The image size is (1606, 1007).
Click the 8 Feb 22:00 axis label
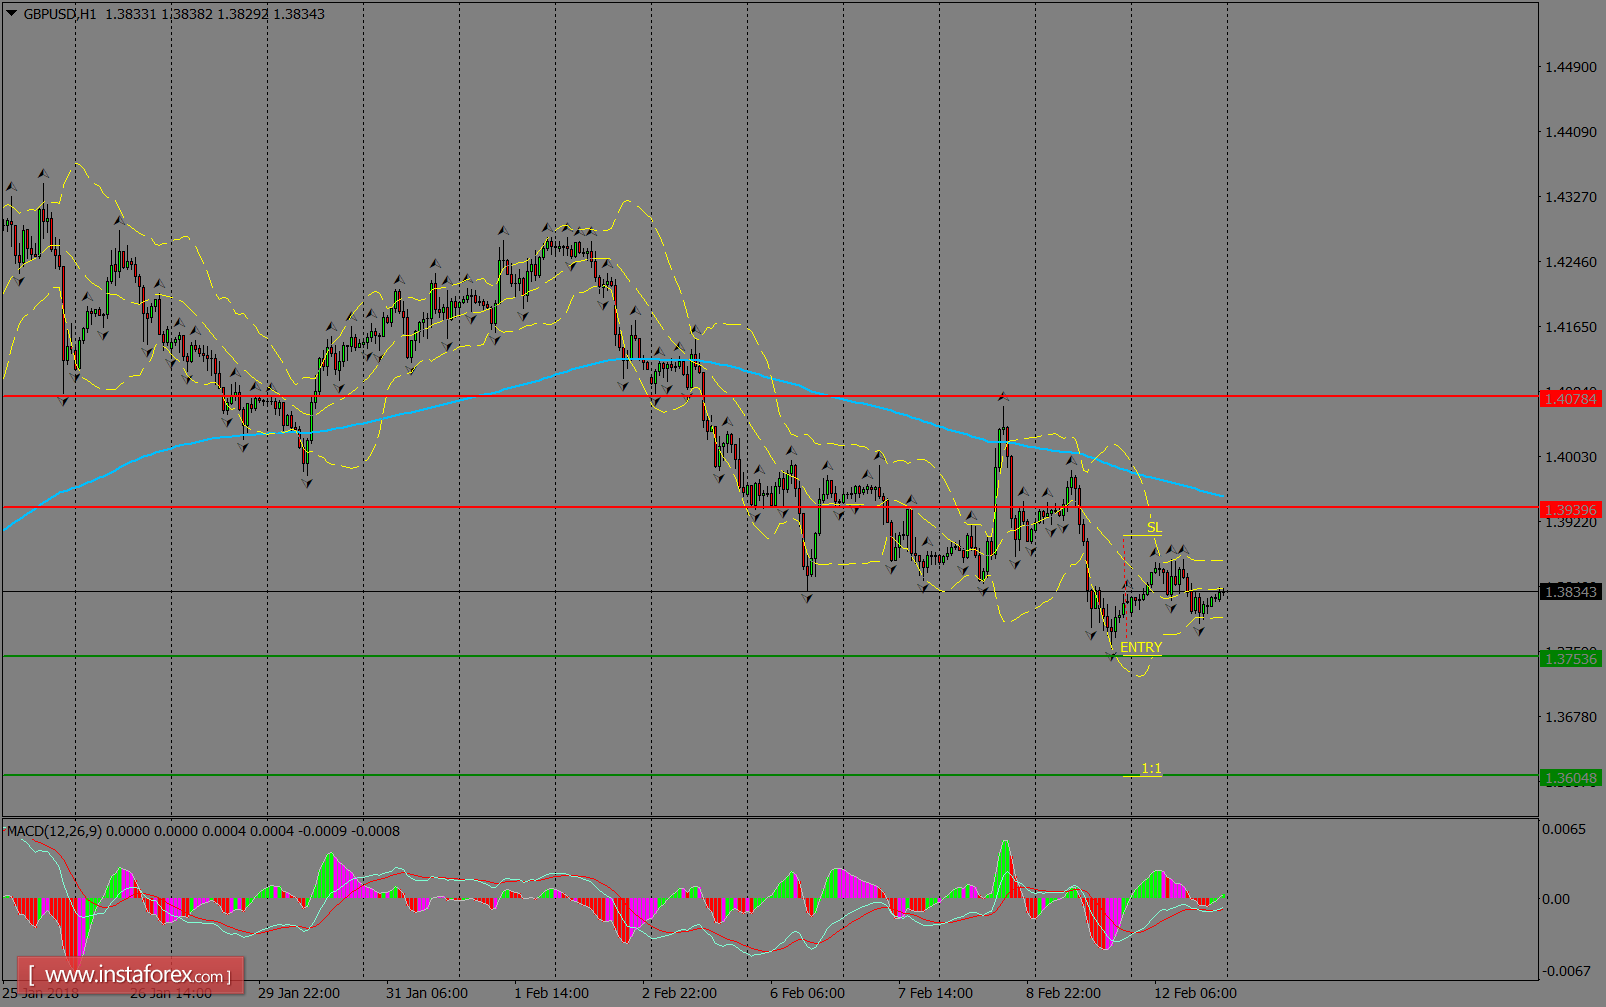click(1064, 993)
